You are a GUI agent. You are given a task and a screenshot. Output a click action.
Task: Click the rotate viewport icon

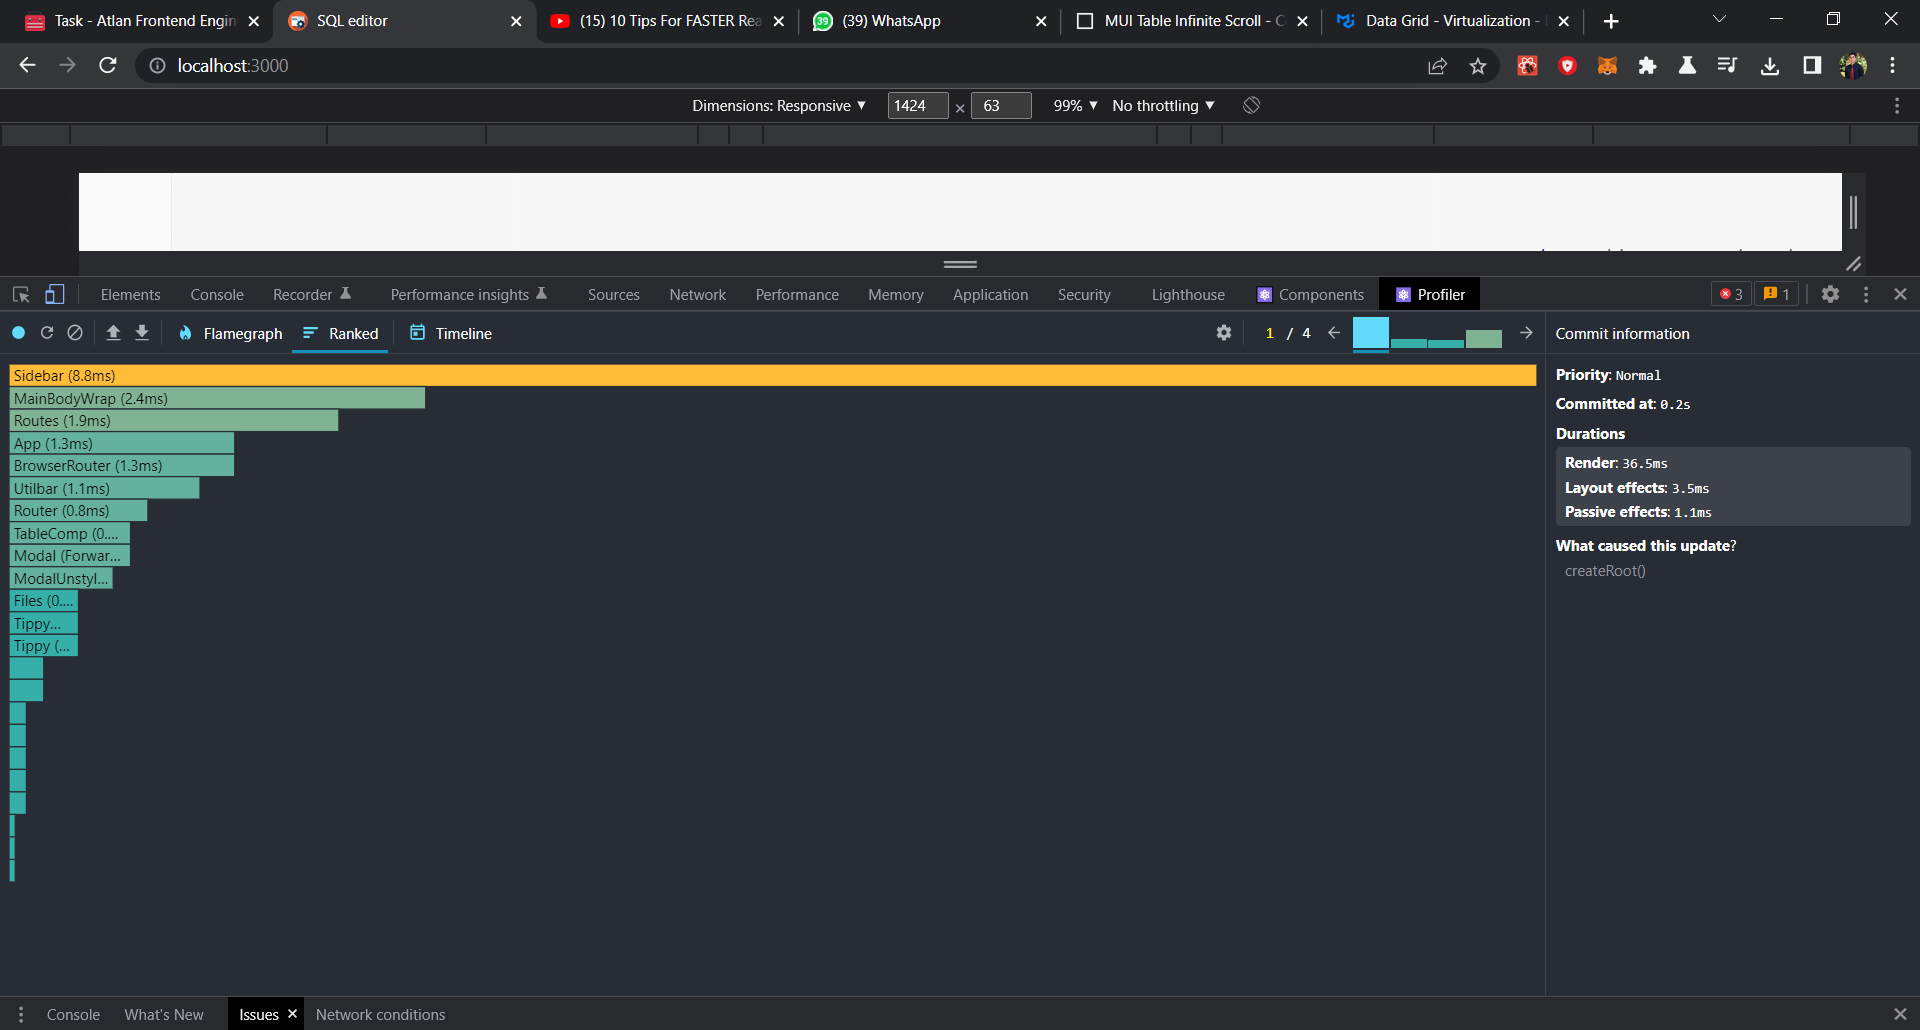(1251, 105)
